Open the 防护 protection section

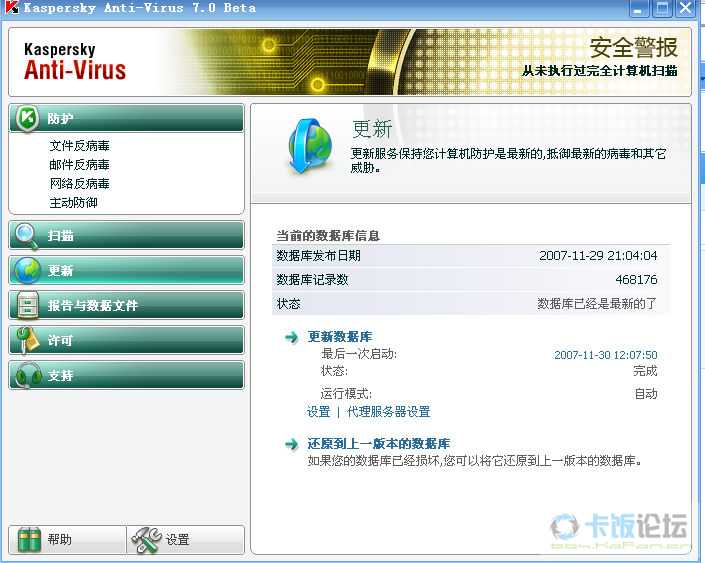coord(126,118)
